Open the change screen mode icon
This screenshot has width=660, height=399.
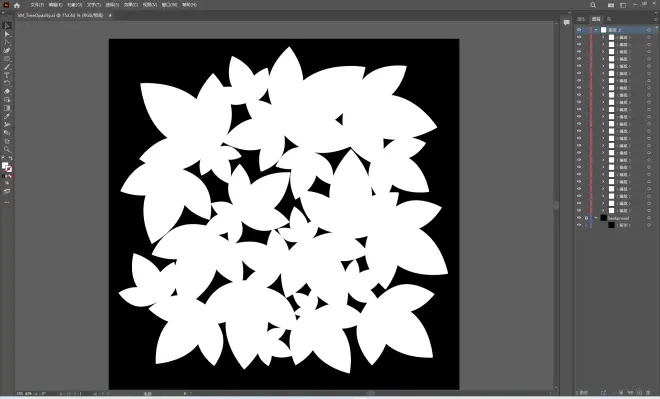[x=7, y=191]
